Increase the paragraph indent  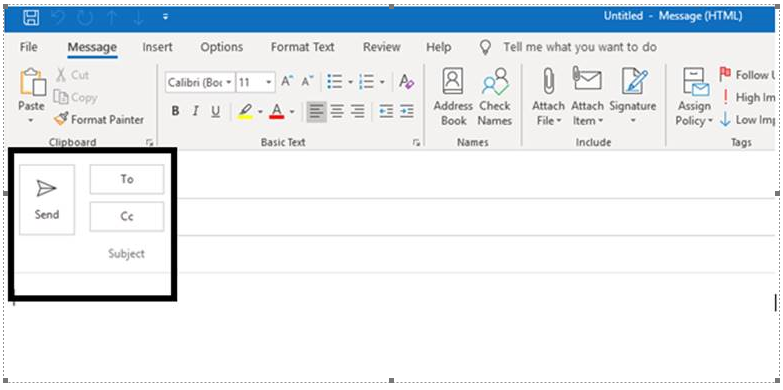406,111
